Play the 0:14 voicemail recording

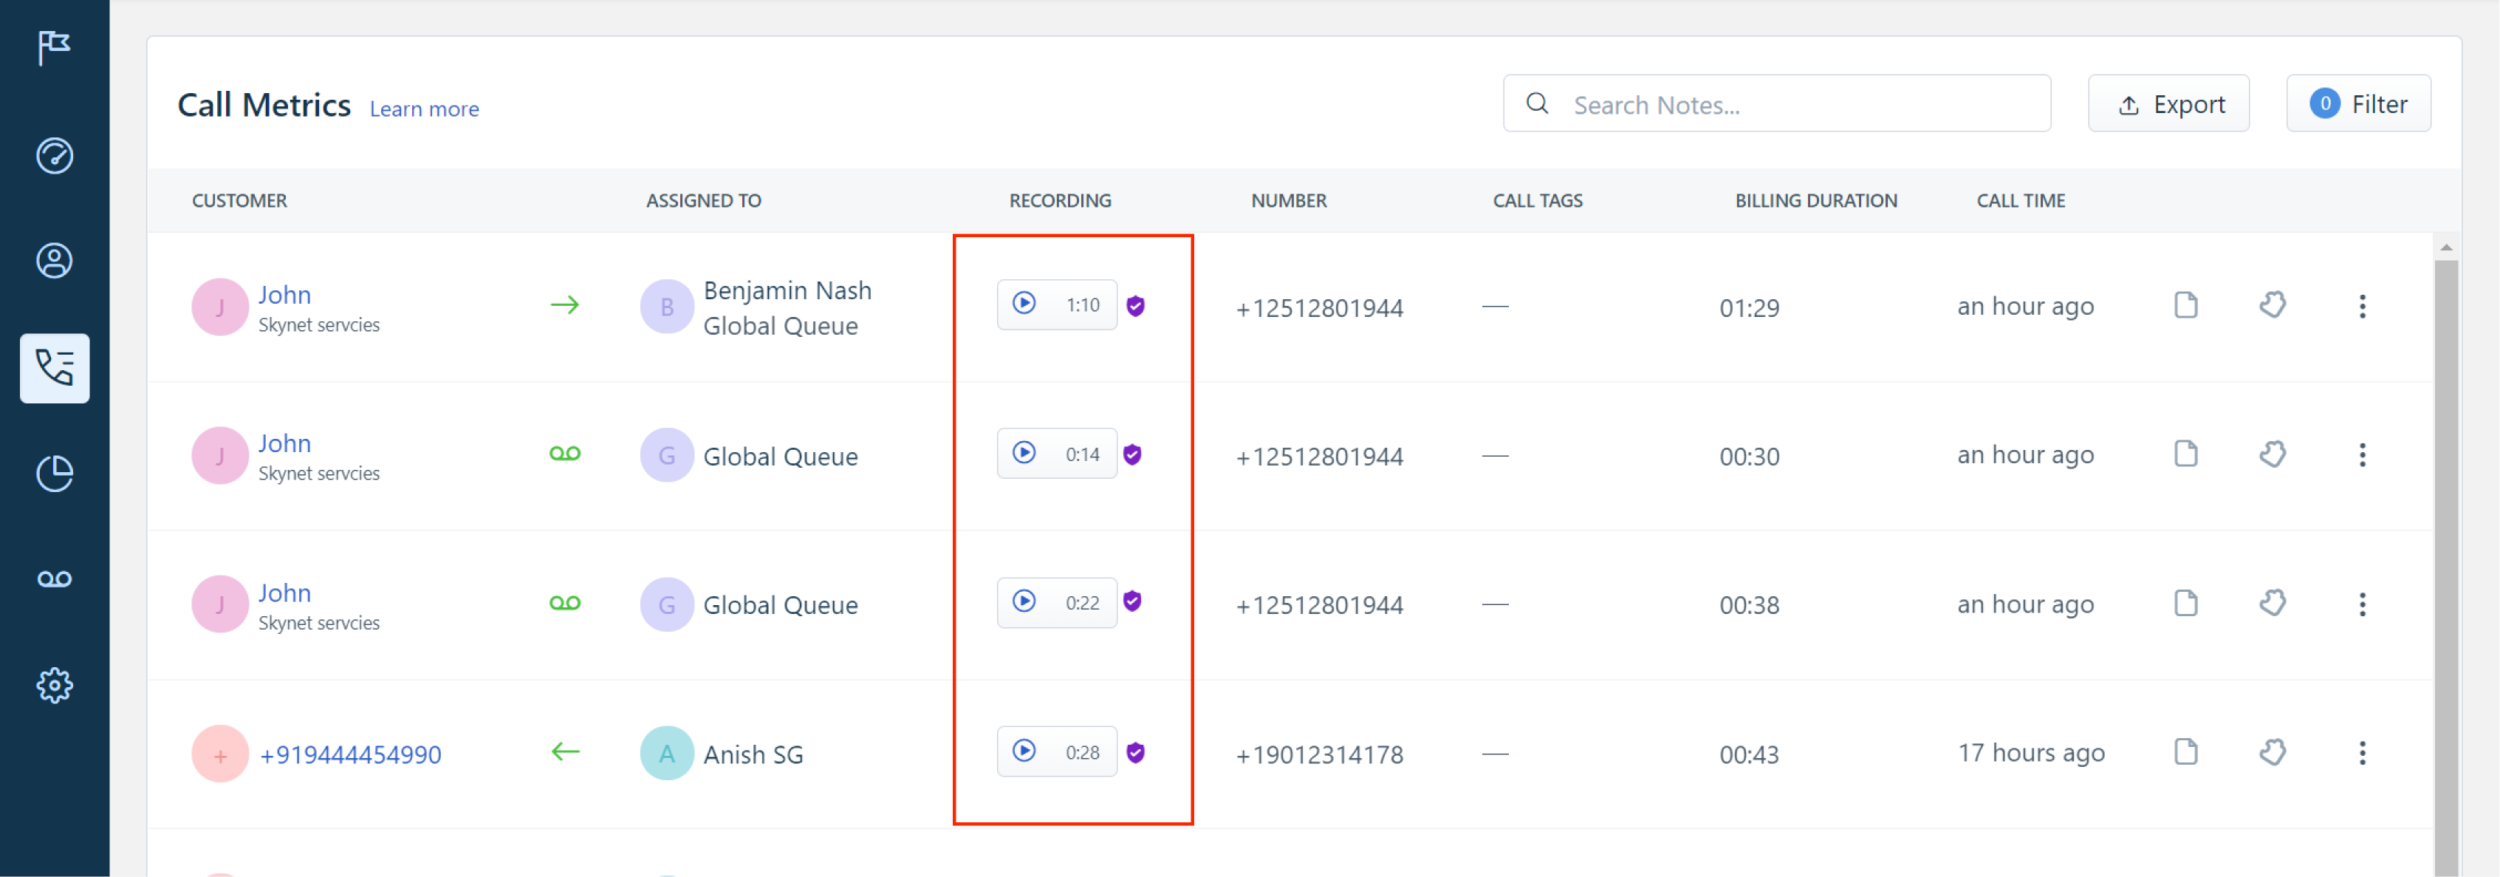pyautogui.click(x=1024, y=453)
